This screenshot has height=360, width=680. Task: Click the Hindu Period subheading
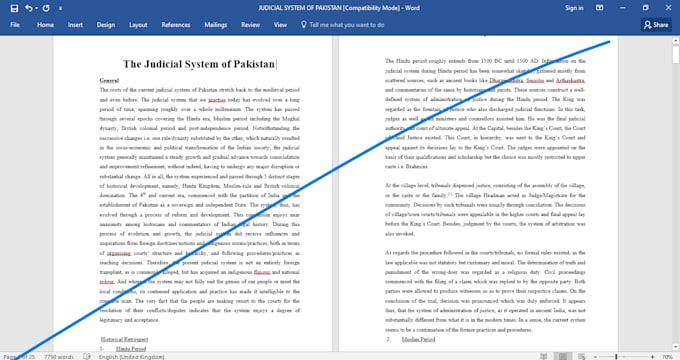131,349
